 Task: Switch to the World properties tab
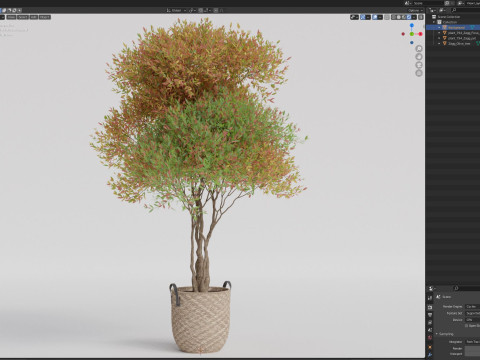click(430, 338)
